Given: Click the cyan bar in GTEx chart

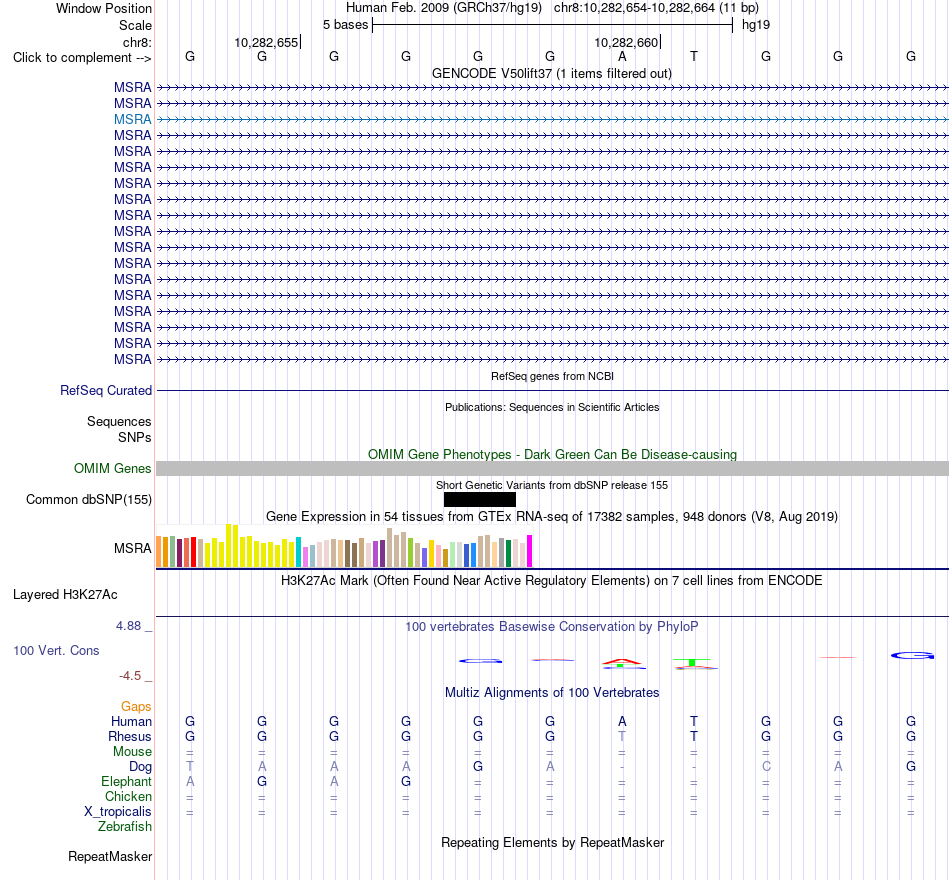Looking at the screenshot, I should pos(299,552).
